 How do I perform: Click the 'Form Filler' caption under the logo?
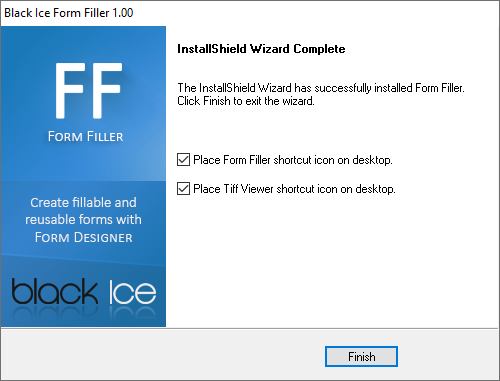pyautogui.click(x=85, y=137)
